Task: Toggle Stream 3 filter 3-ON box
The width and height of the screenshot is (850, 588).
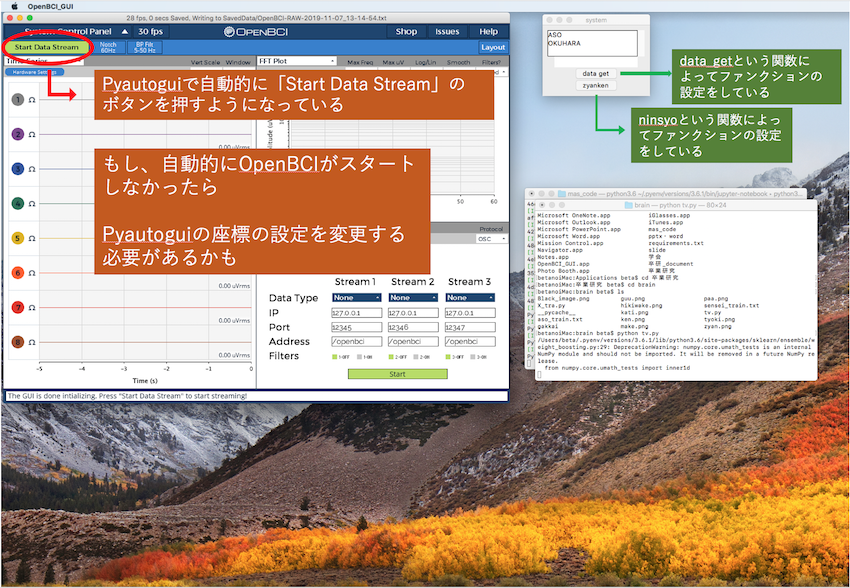Action: click(x=473, y=356)
